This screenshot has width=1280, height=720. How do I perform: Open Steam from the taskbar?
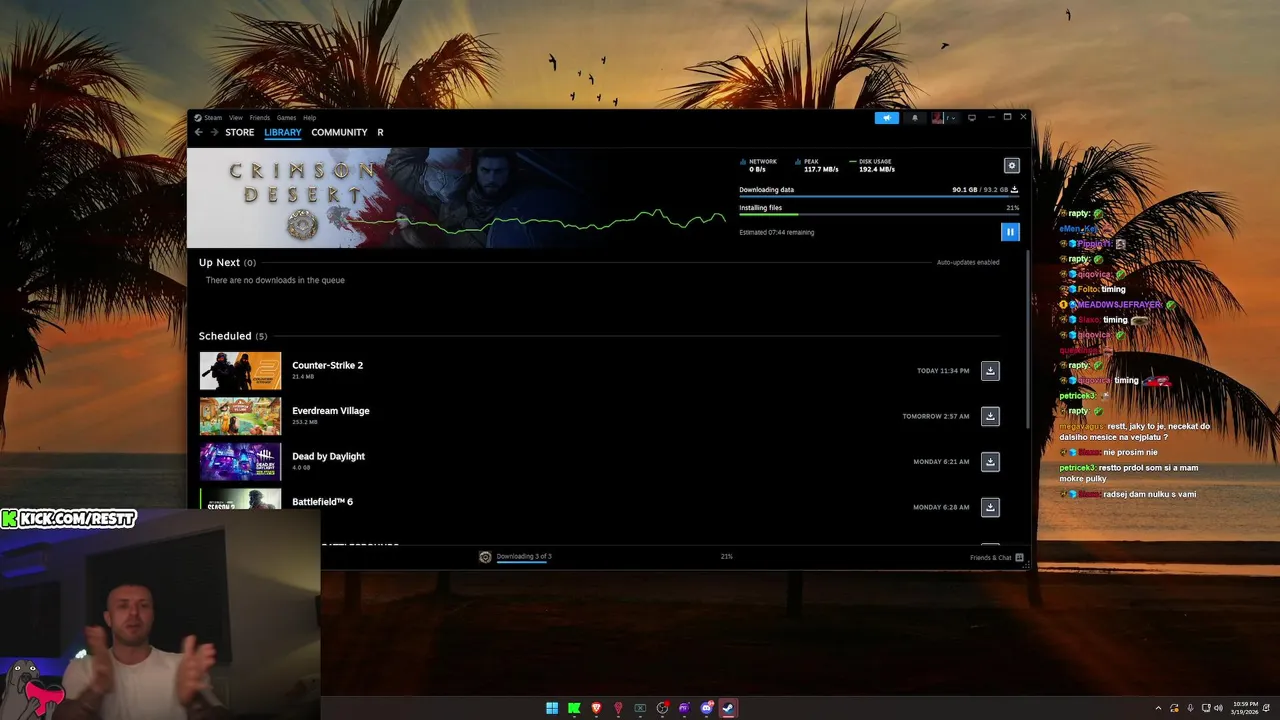728,708
